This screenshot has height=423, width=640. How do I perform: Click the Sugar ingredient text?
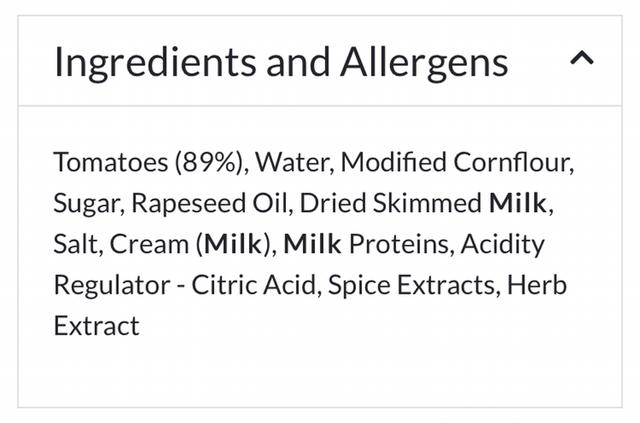pos(86,203)
